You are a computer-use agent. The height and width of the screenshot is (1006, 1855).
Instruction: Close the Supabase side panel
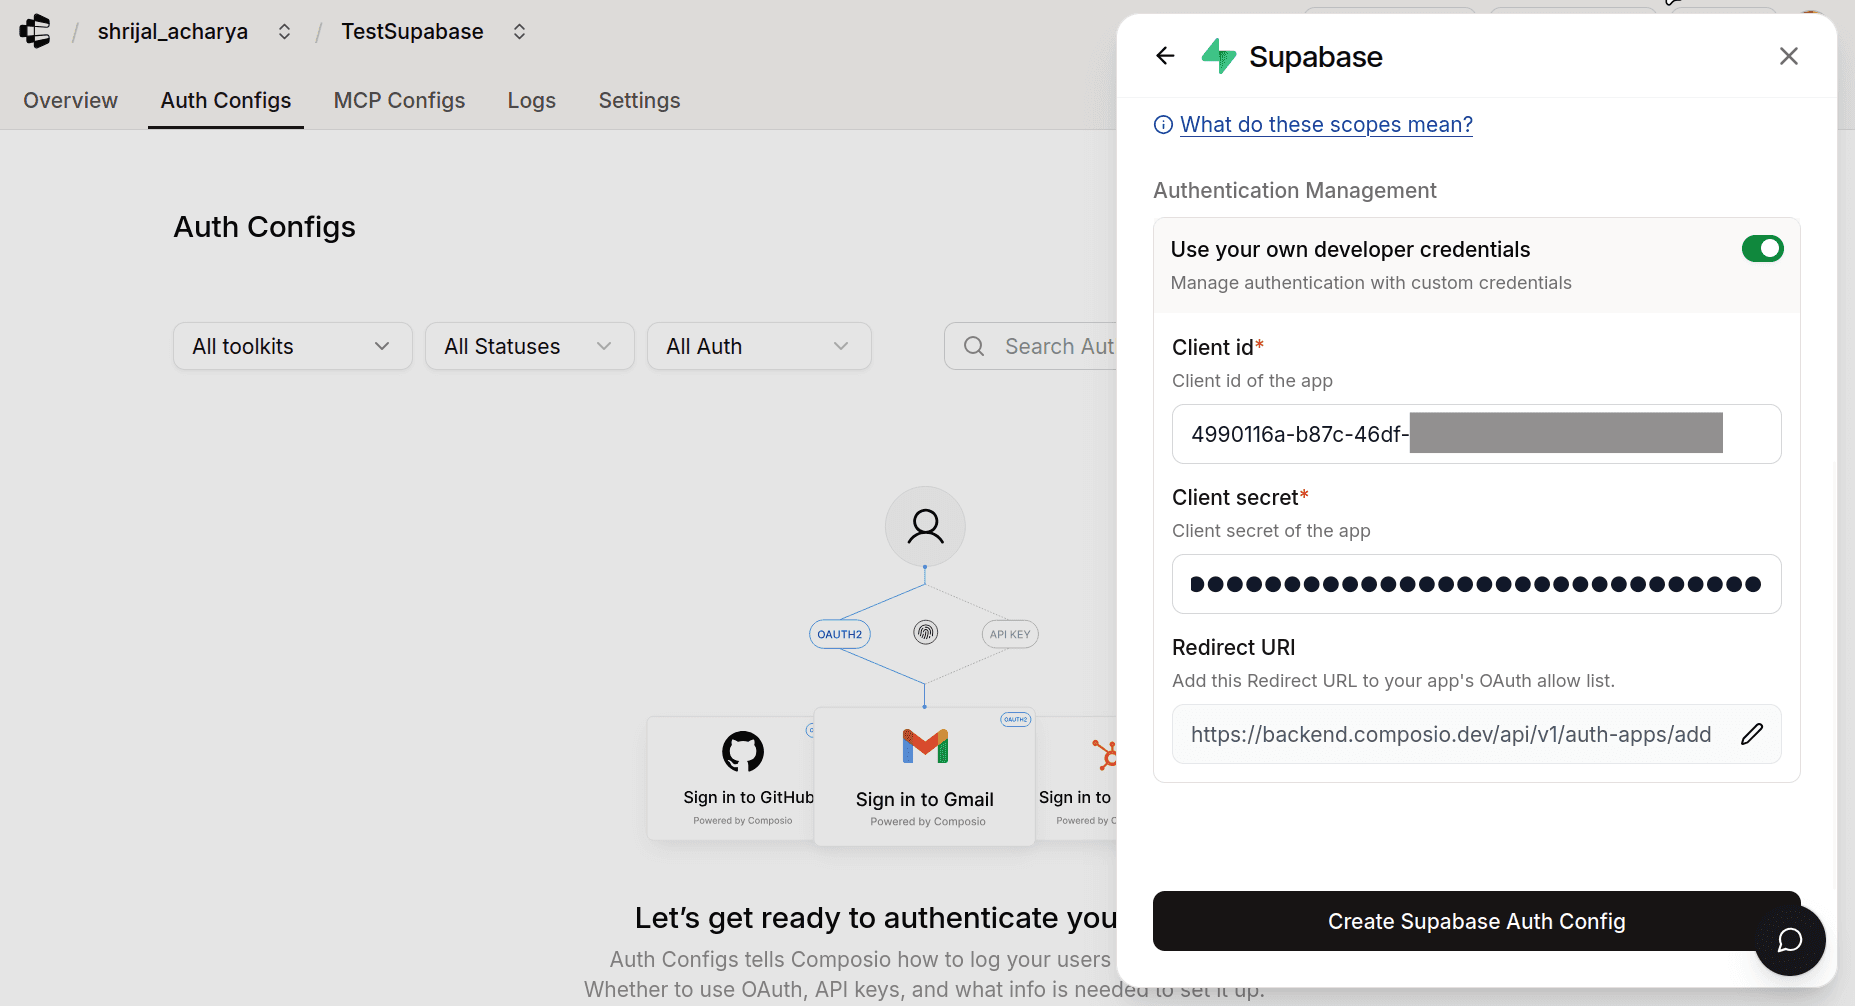(x=1789, y=56)
